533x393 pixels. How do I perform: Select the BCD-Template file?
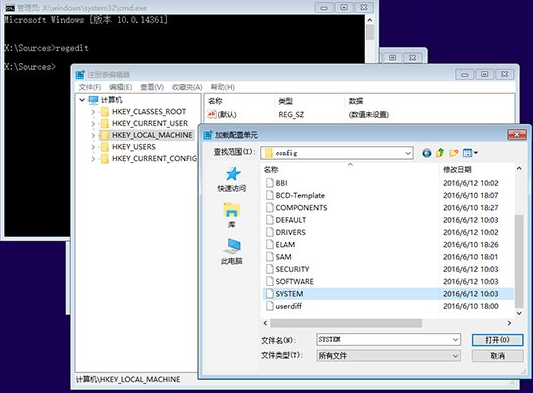point(300,195)
